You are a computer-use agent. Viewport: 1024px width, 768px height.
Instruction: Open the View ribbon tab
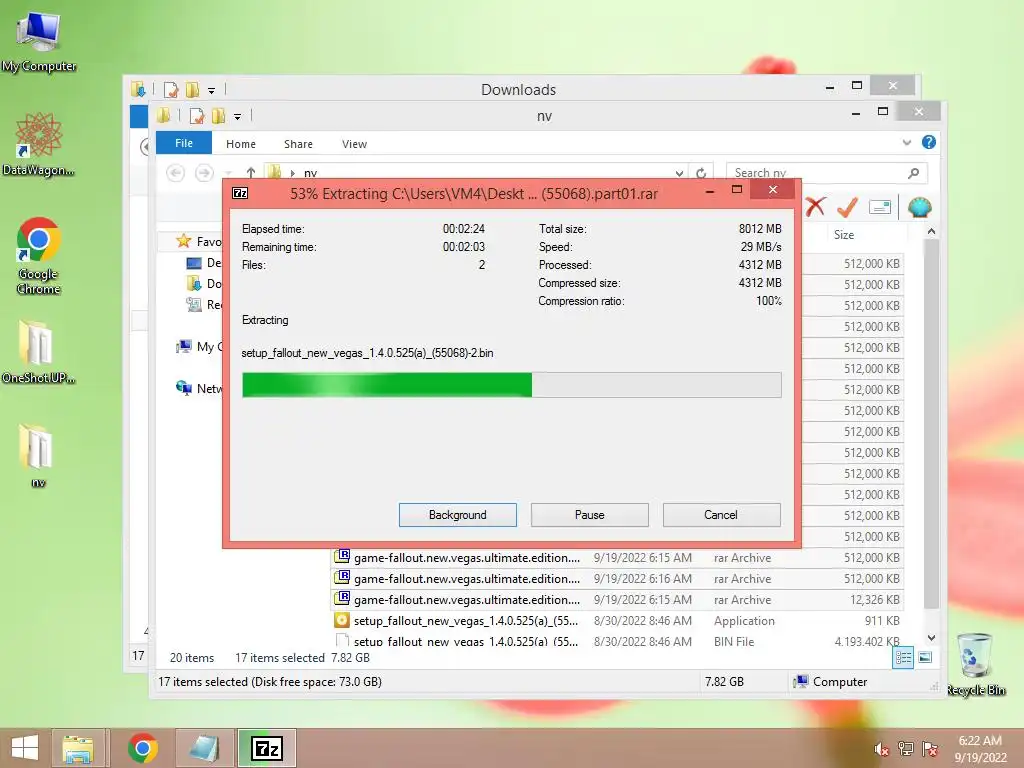[x=354, y=144]
